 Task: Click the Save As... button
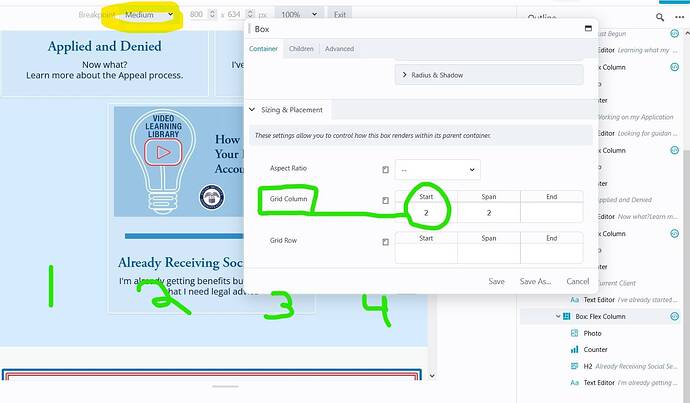coord(536,282)
